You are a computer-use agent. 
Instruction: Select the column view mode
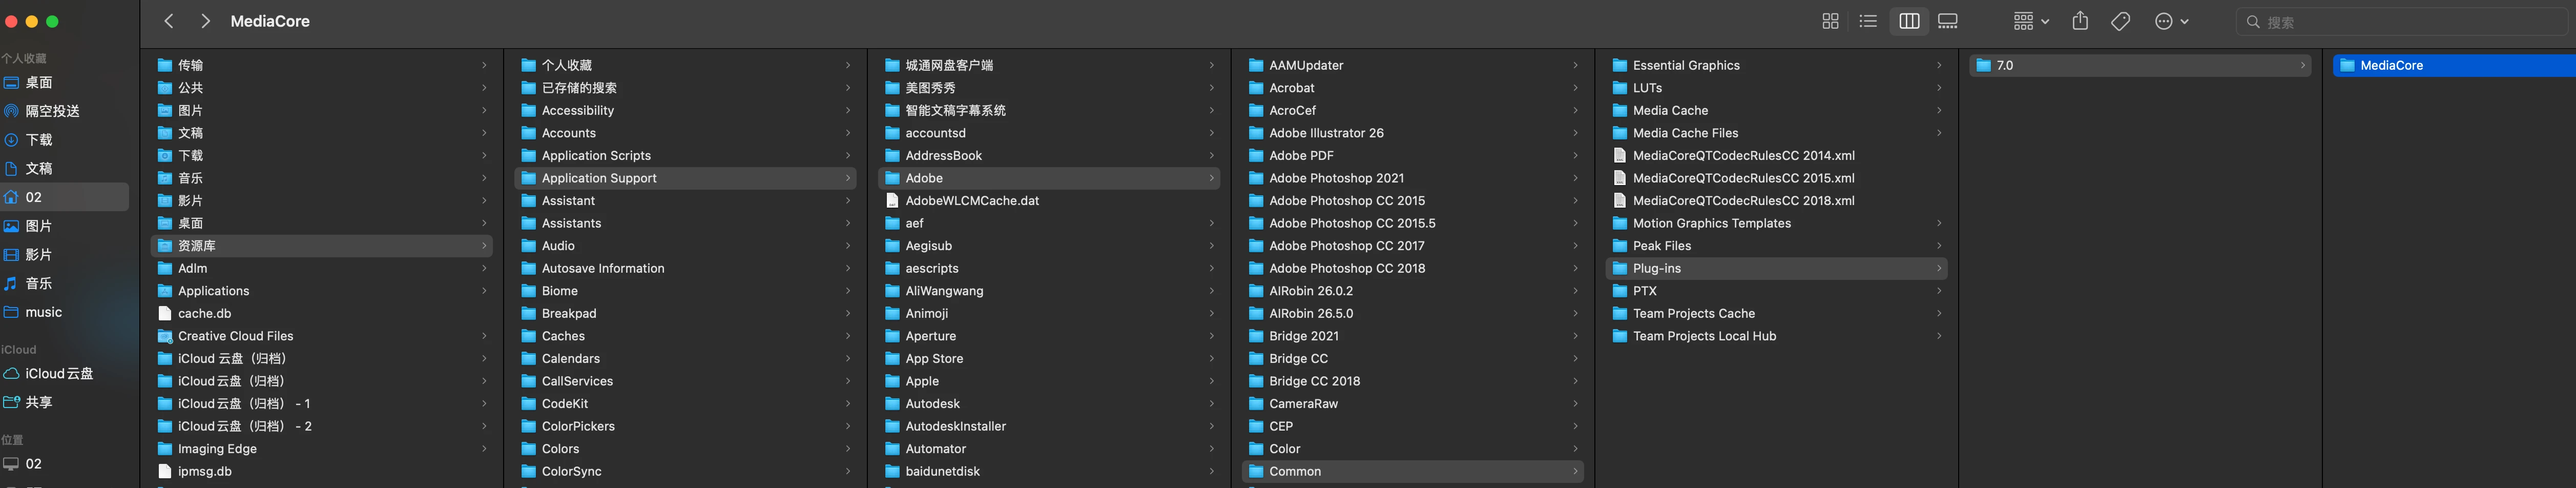click(x=1908, y=21)
